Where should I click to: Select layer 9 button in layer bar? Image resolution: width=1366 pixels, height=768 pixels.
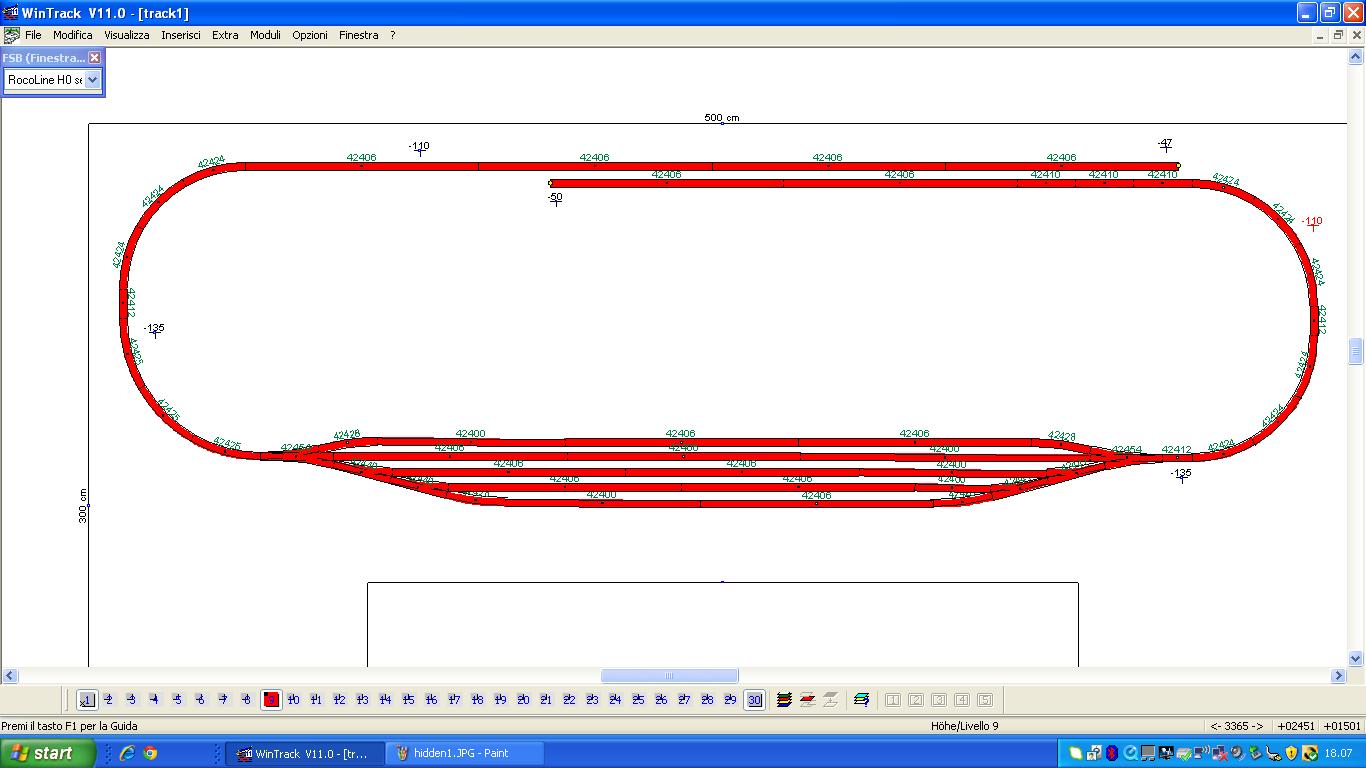271,700
